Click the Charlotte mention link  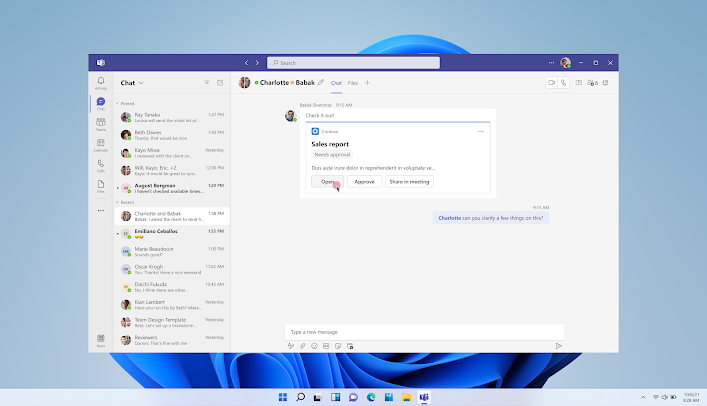coord(450,218)
